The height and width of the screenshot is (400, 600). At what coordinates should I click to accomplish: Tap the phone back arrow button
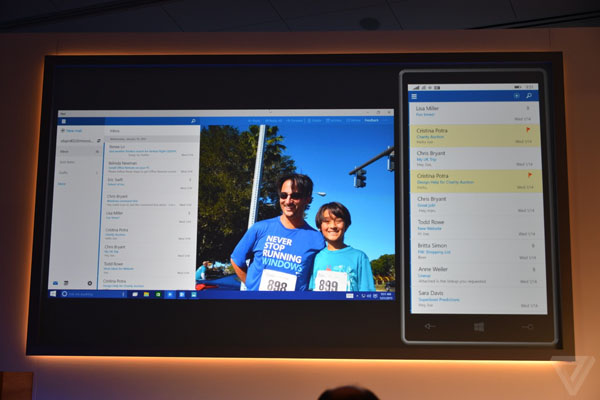[x=430, y=326]
